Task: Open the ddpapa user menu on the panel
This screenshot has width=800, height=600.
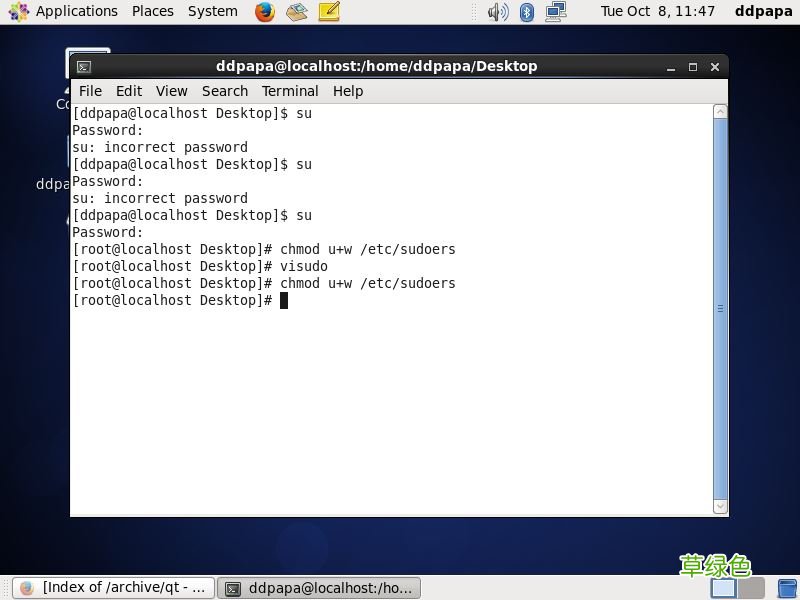Action: 763,11
